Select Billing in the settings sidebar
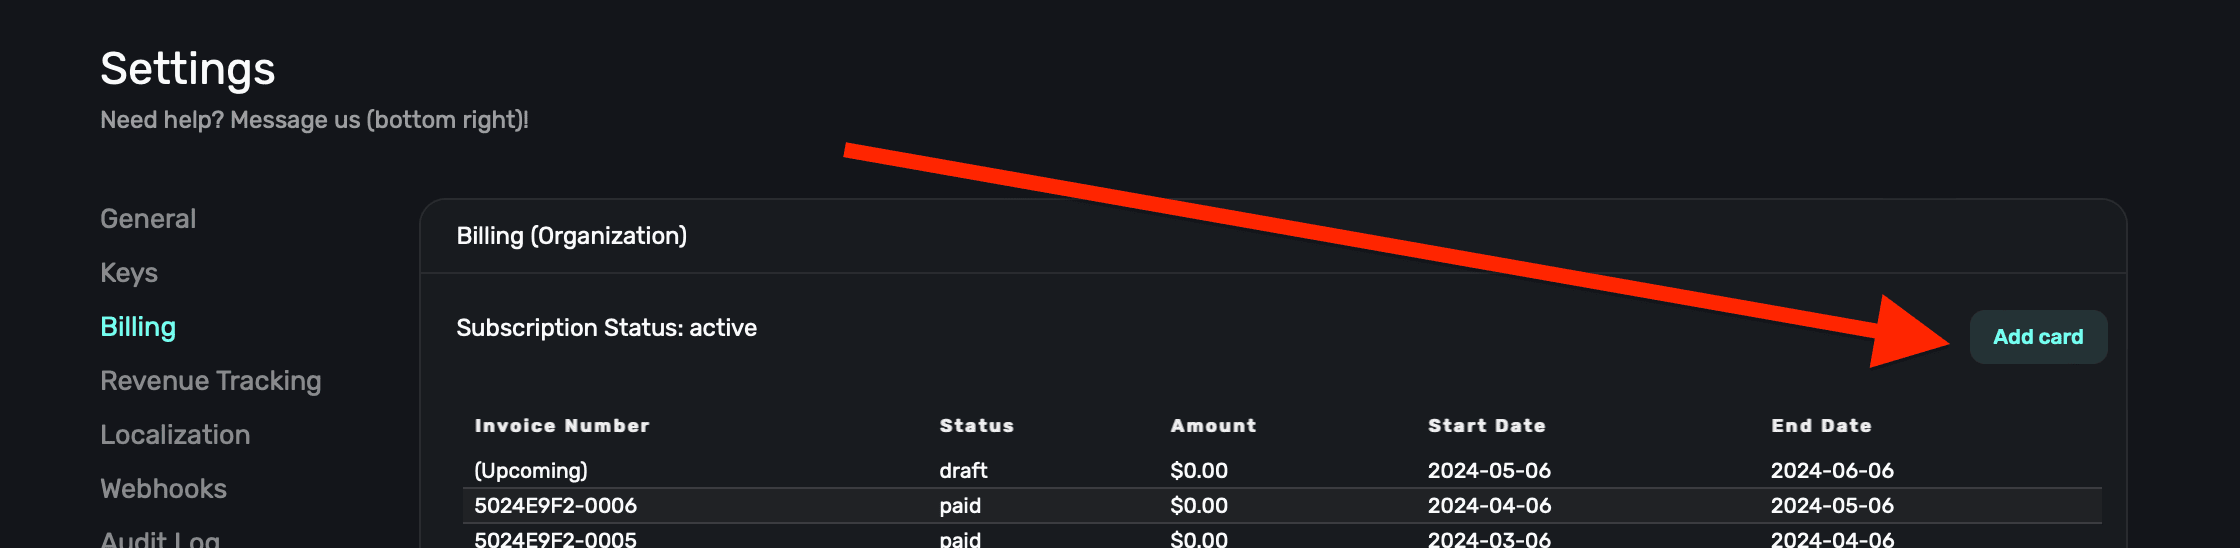This screenshot has height=548, width=2240. tap(138, 327)
